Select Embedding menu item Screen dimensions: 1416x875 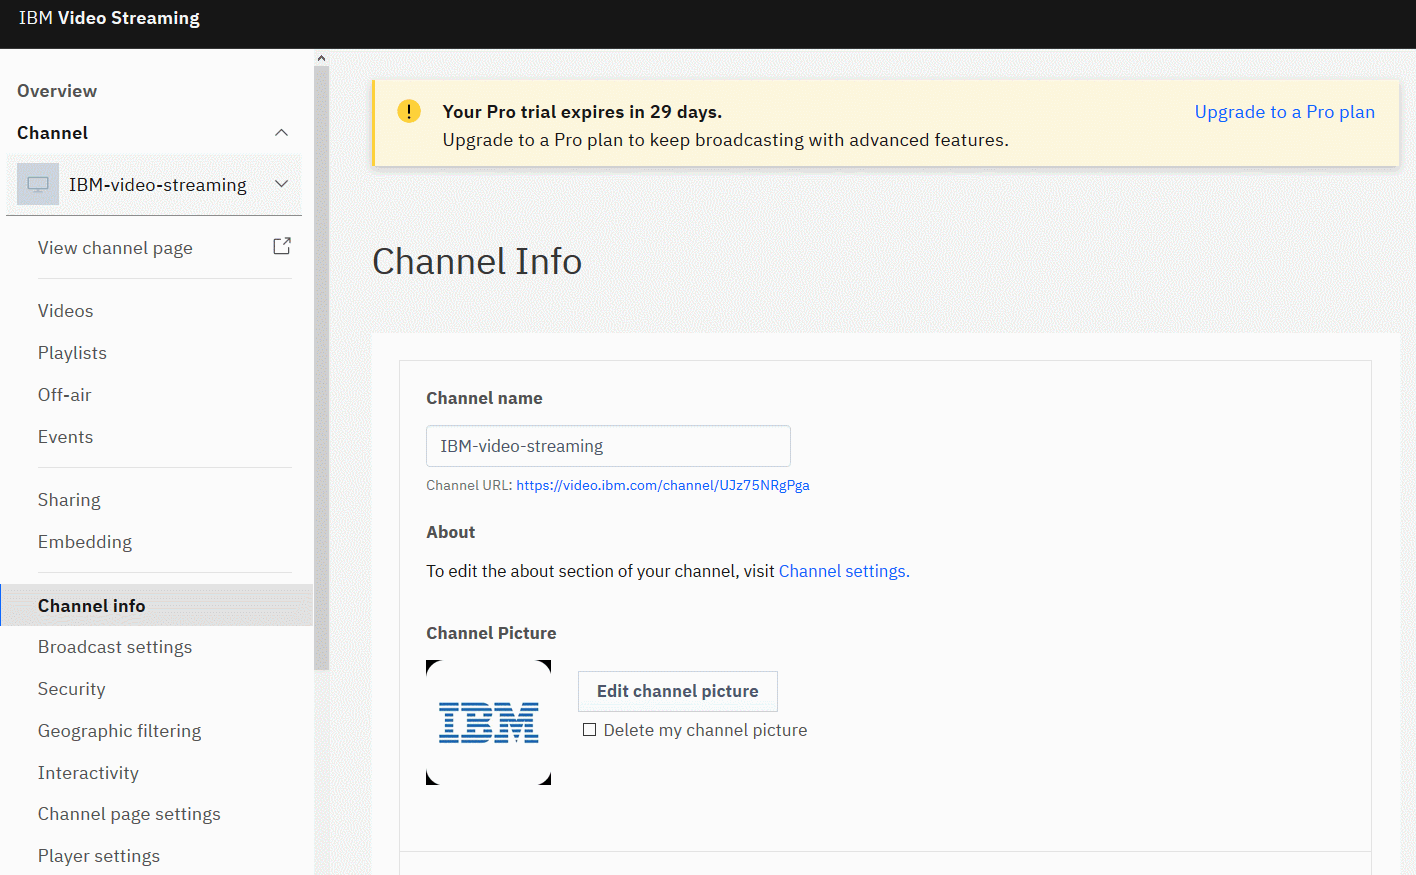point(85,542)
